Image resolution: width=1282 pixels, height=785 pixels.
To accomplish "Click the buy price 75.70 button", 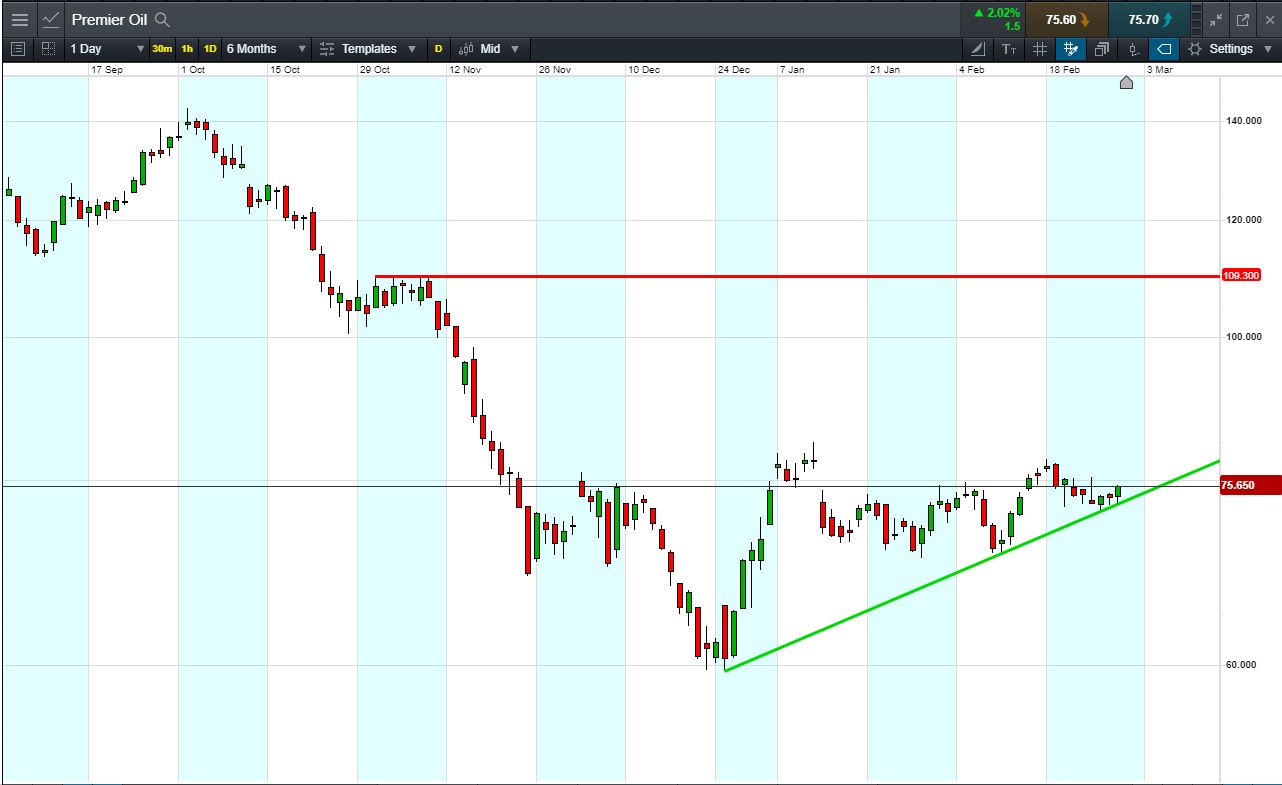I will [x=1150, y=19].
